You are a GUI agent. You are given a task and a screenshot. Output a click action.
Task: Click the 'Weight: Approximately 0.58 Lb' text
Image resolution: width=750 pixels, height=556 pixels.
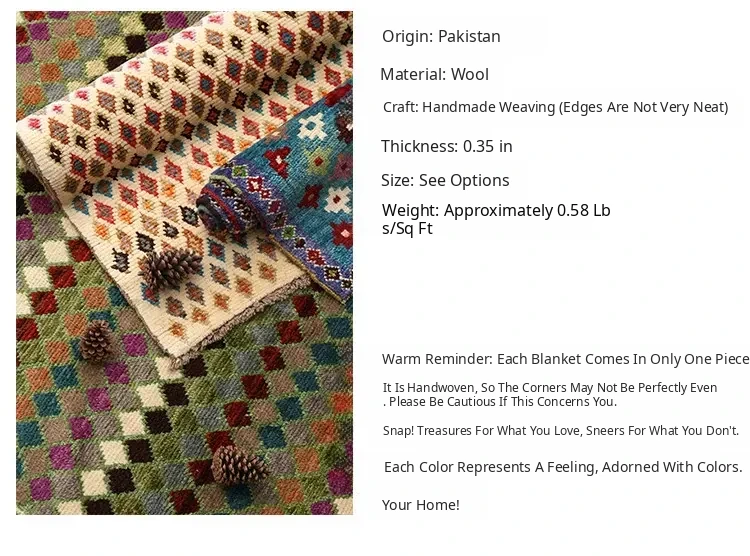tap(496, 211)
